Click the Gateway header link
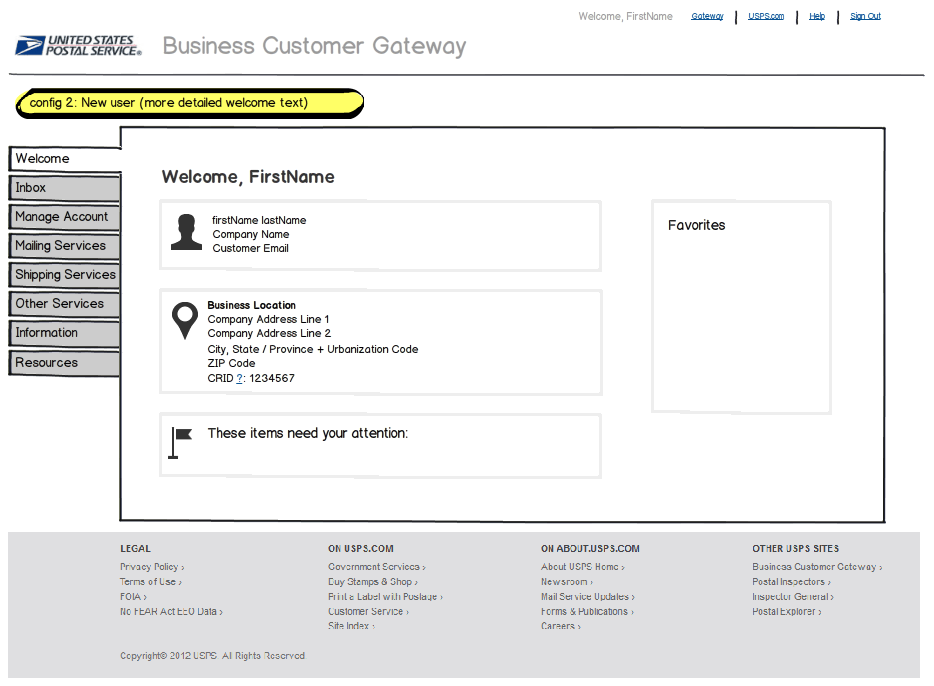Screen dimensions: 934x686 707,16
